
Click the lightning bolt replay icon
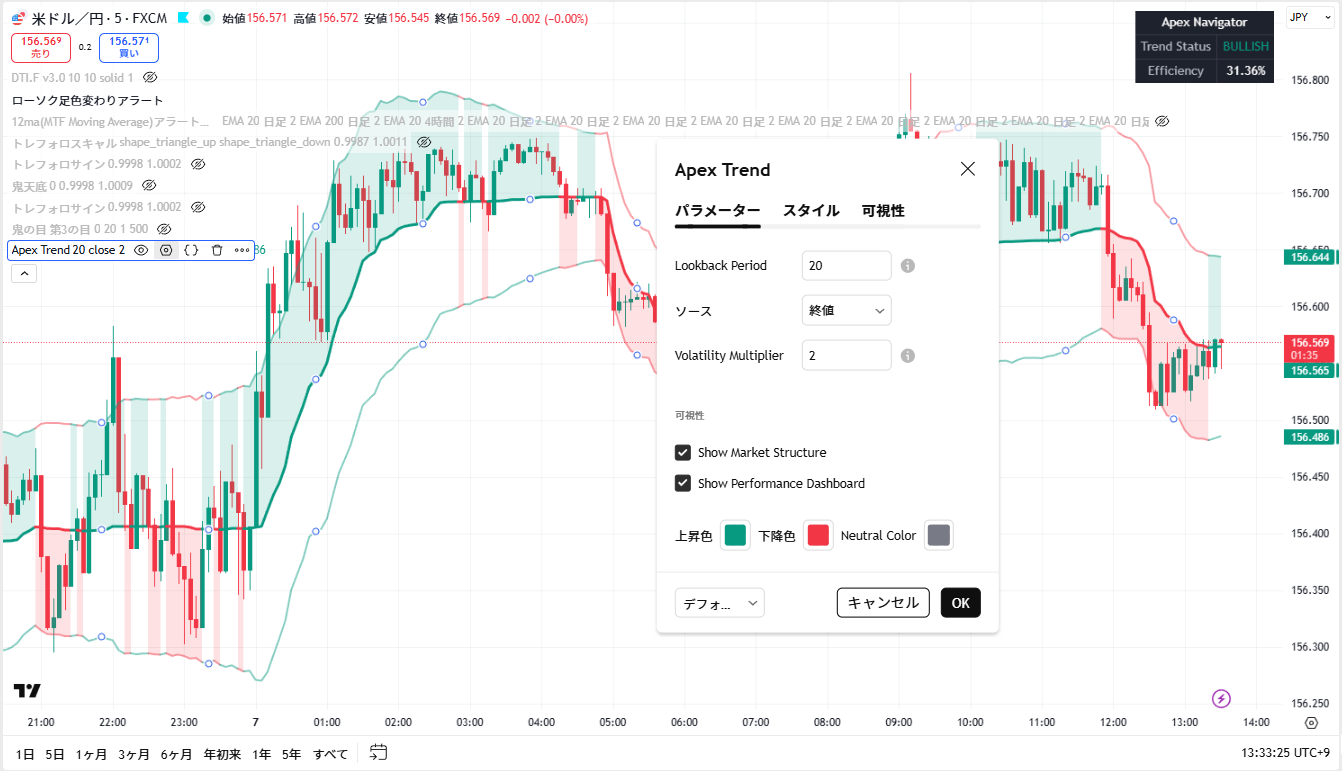(1220, 698)
